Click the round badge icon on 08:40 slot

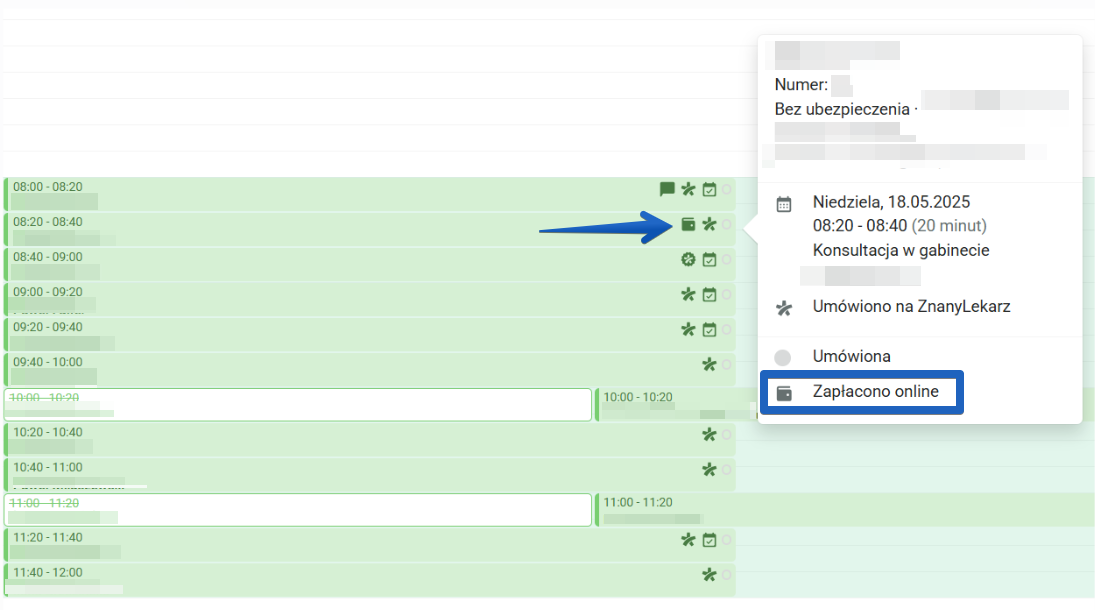click(688, 260)
